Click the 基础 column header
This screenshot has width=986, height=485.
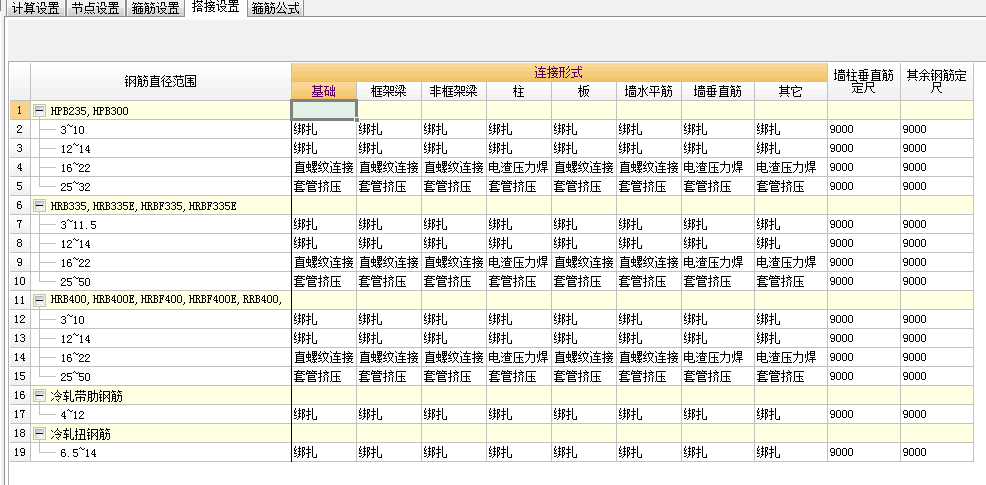pos(324,91)
